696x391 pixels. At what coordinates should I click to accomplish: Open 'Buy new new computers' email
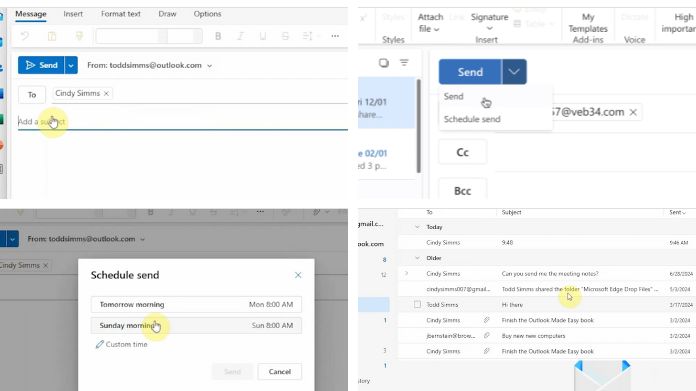(547, 336)
